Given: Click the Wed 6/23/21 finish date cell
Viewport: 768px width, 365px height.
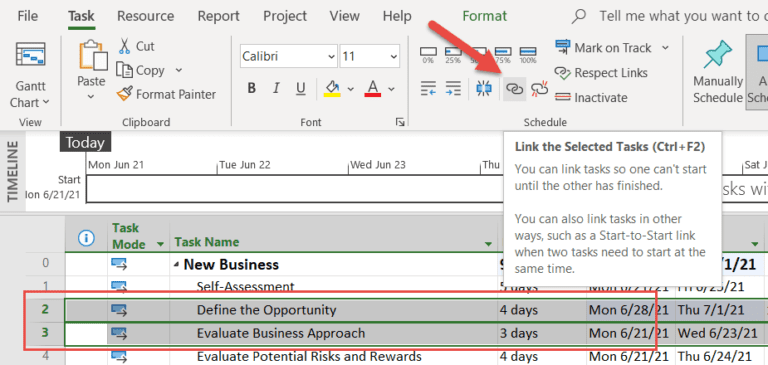Looking at the screenshot, I should pyautogui.click(x=717, y=333).
